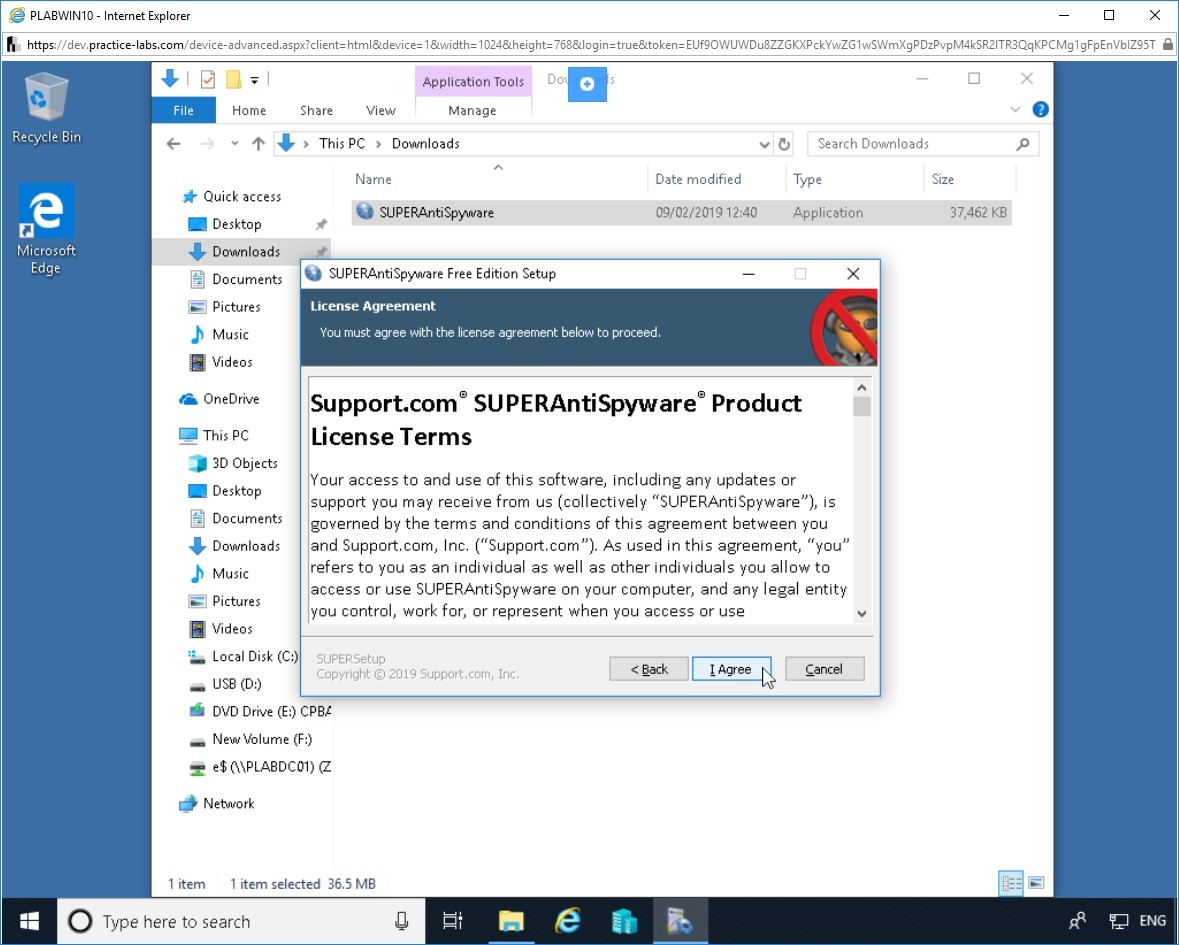Click the up one level arrow
The width and height of the screenshot is (1179, 945).
258,144
